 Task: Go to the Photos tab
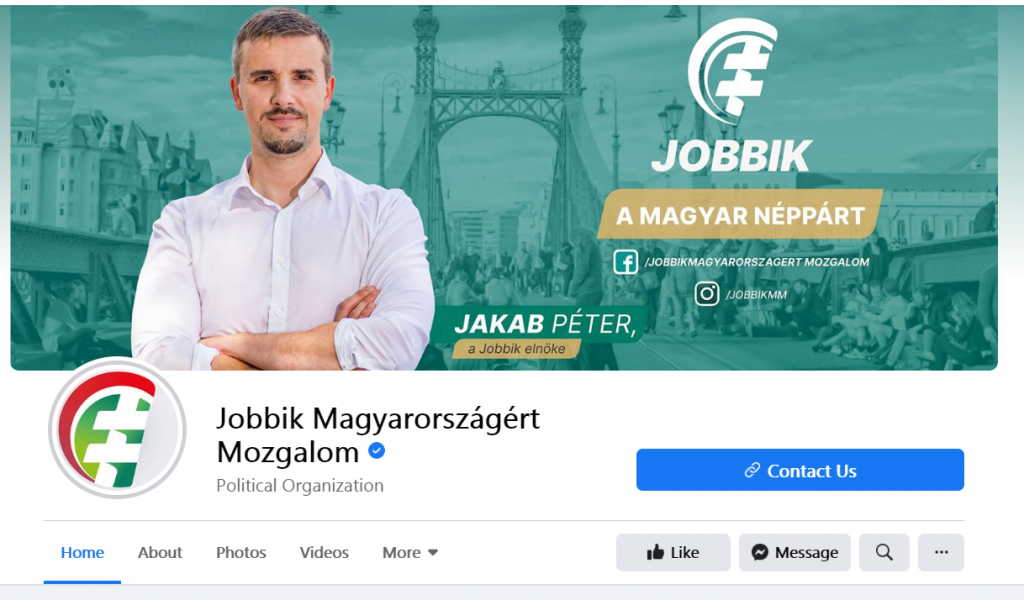241,552
